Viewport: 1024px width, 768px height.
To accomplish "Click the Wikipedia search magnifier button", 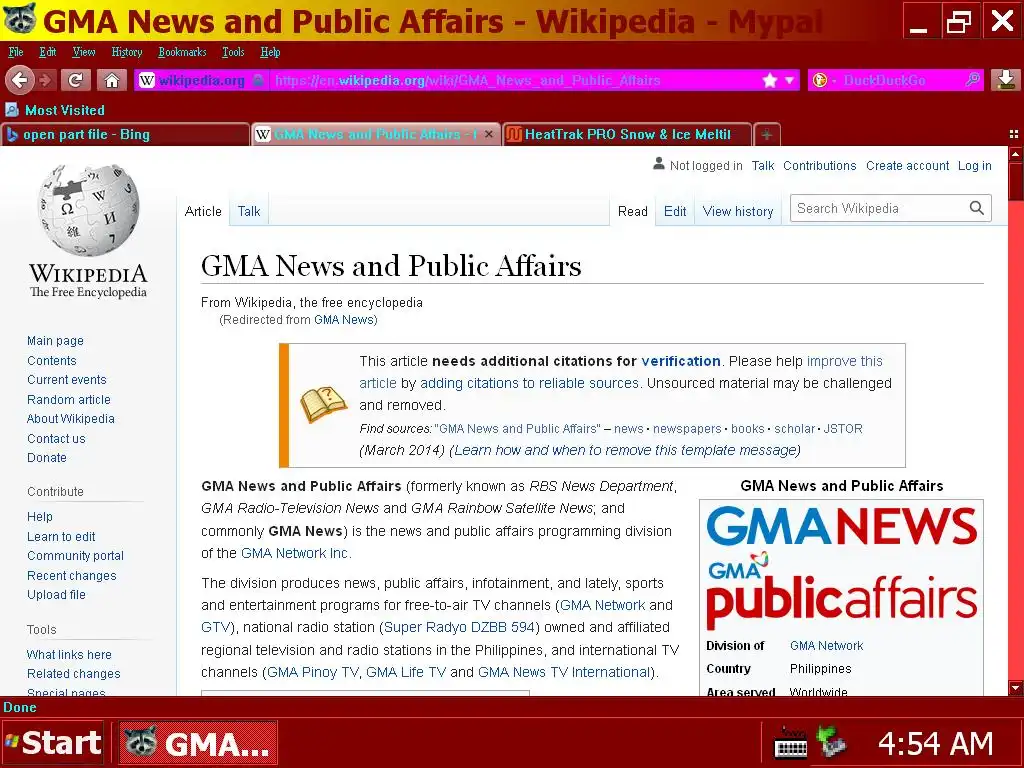I will click(976, 208).
